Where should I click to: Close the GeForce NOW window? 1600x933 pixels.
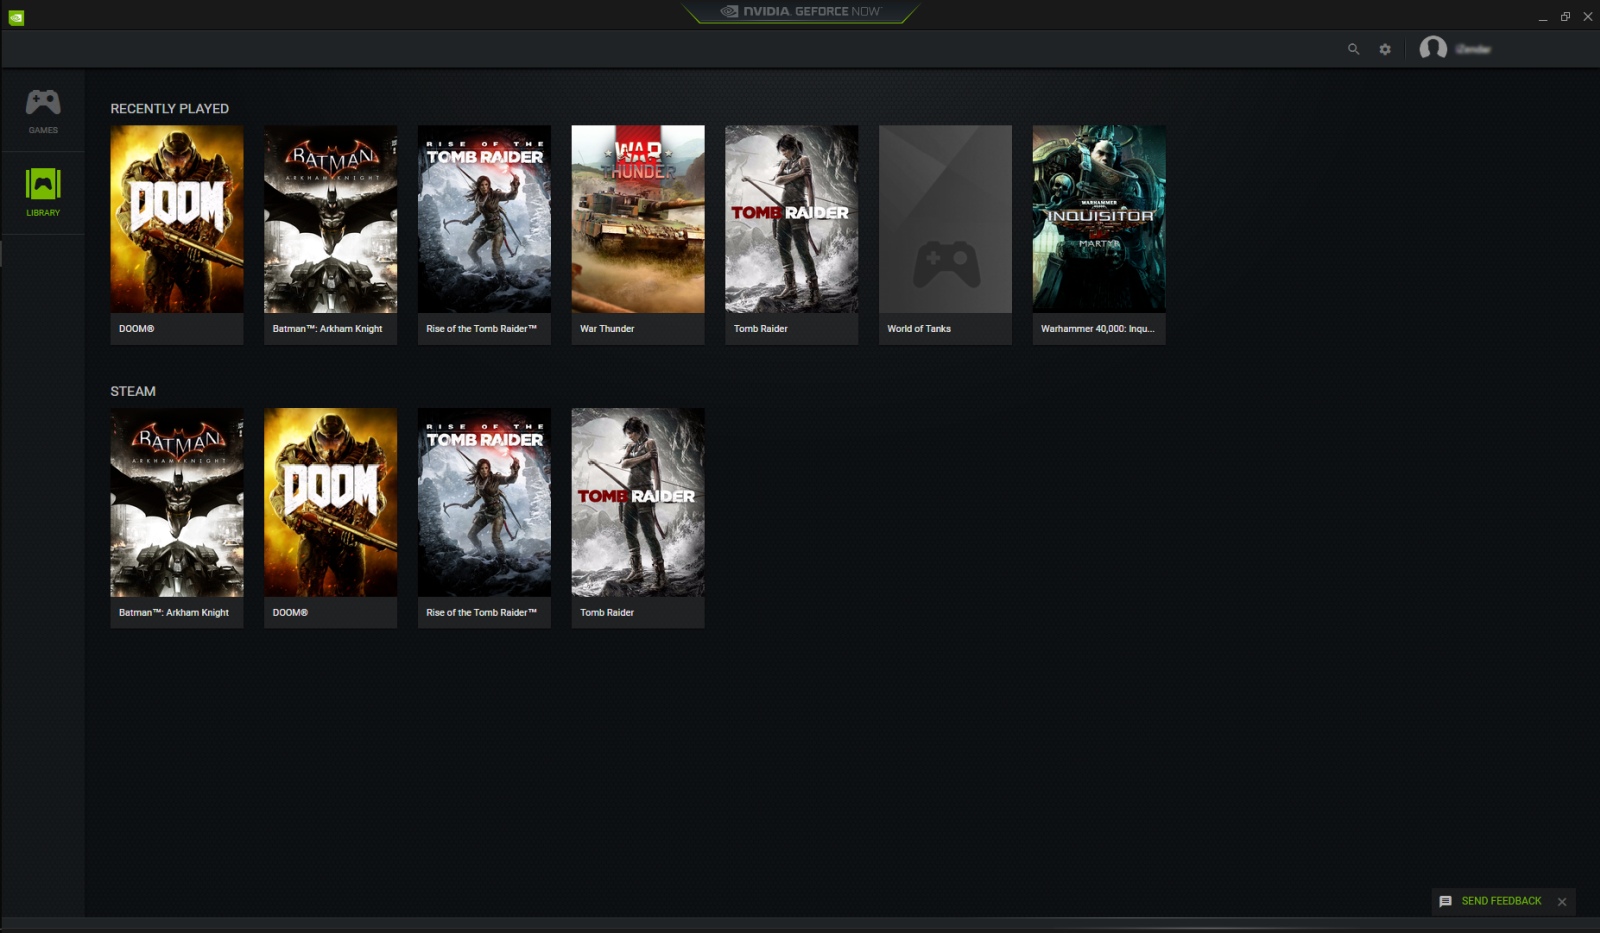coord(1588,17)
